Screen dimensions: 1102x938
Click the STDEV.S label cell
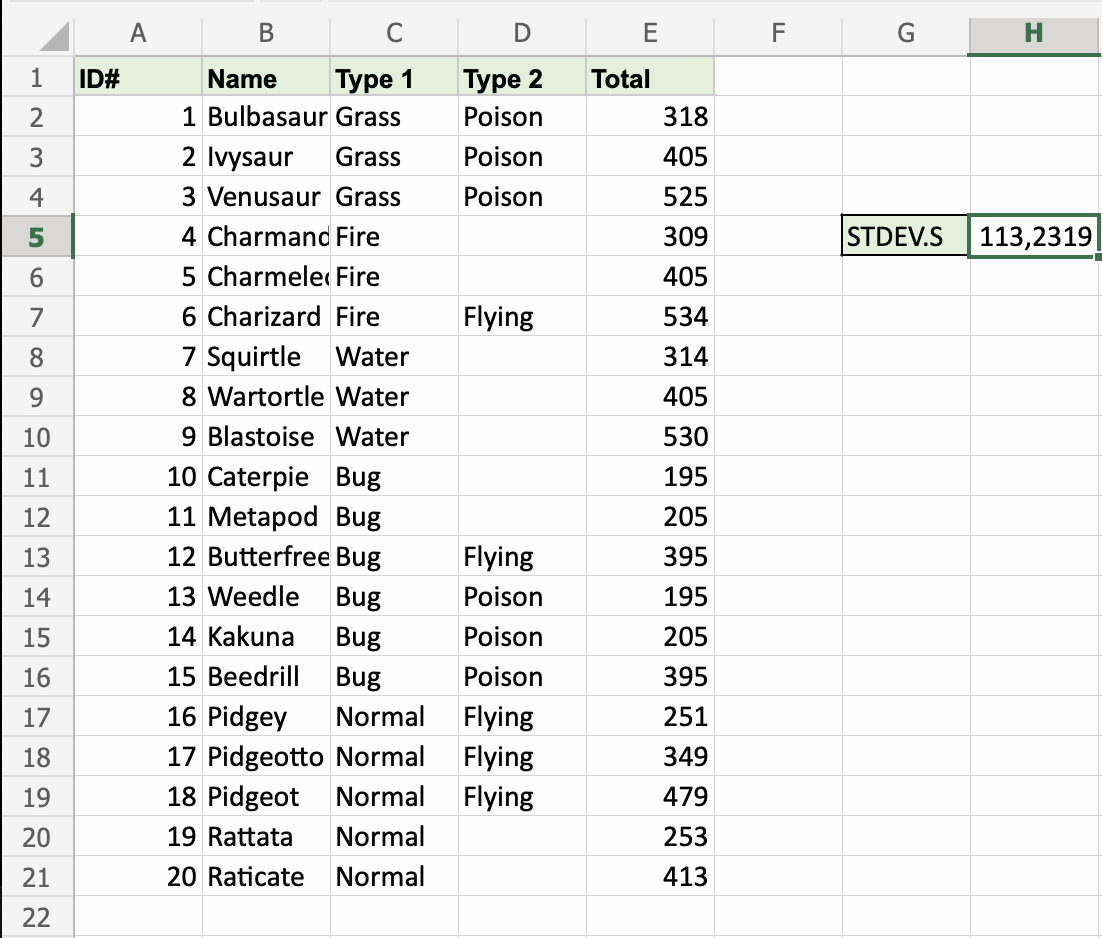[906, 237]
